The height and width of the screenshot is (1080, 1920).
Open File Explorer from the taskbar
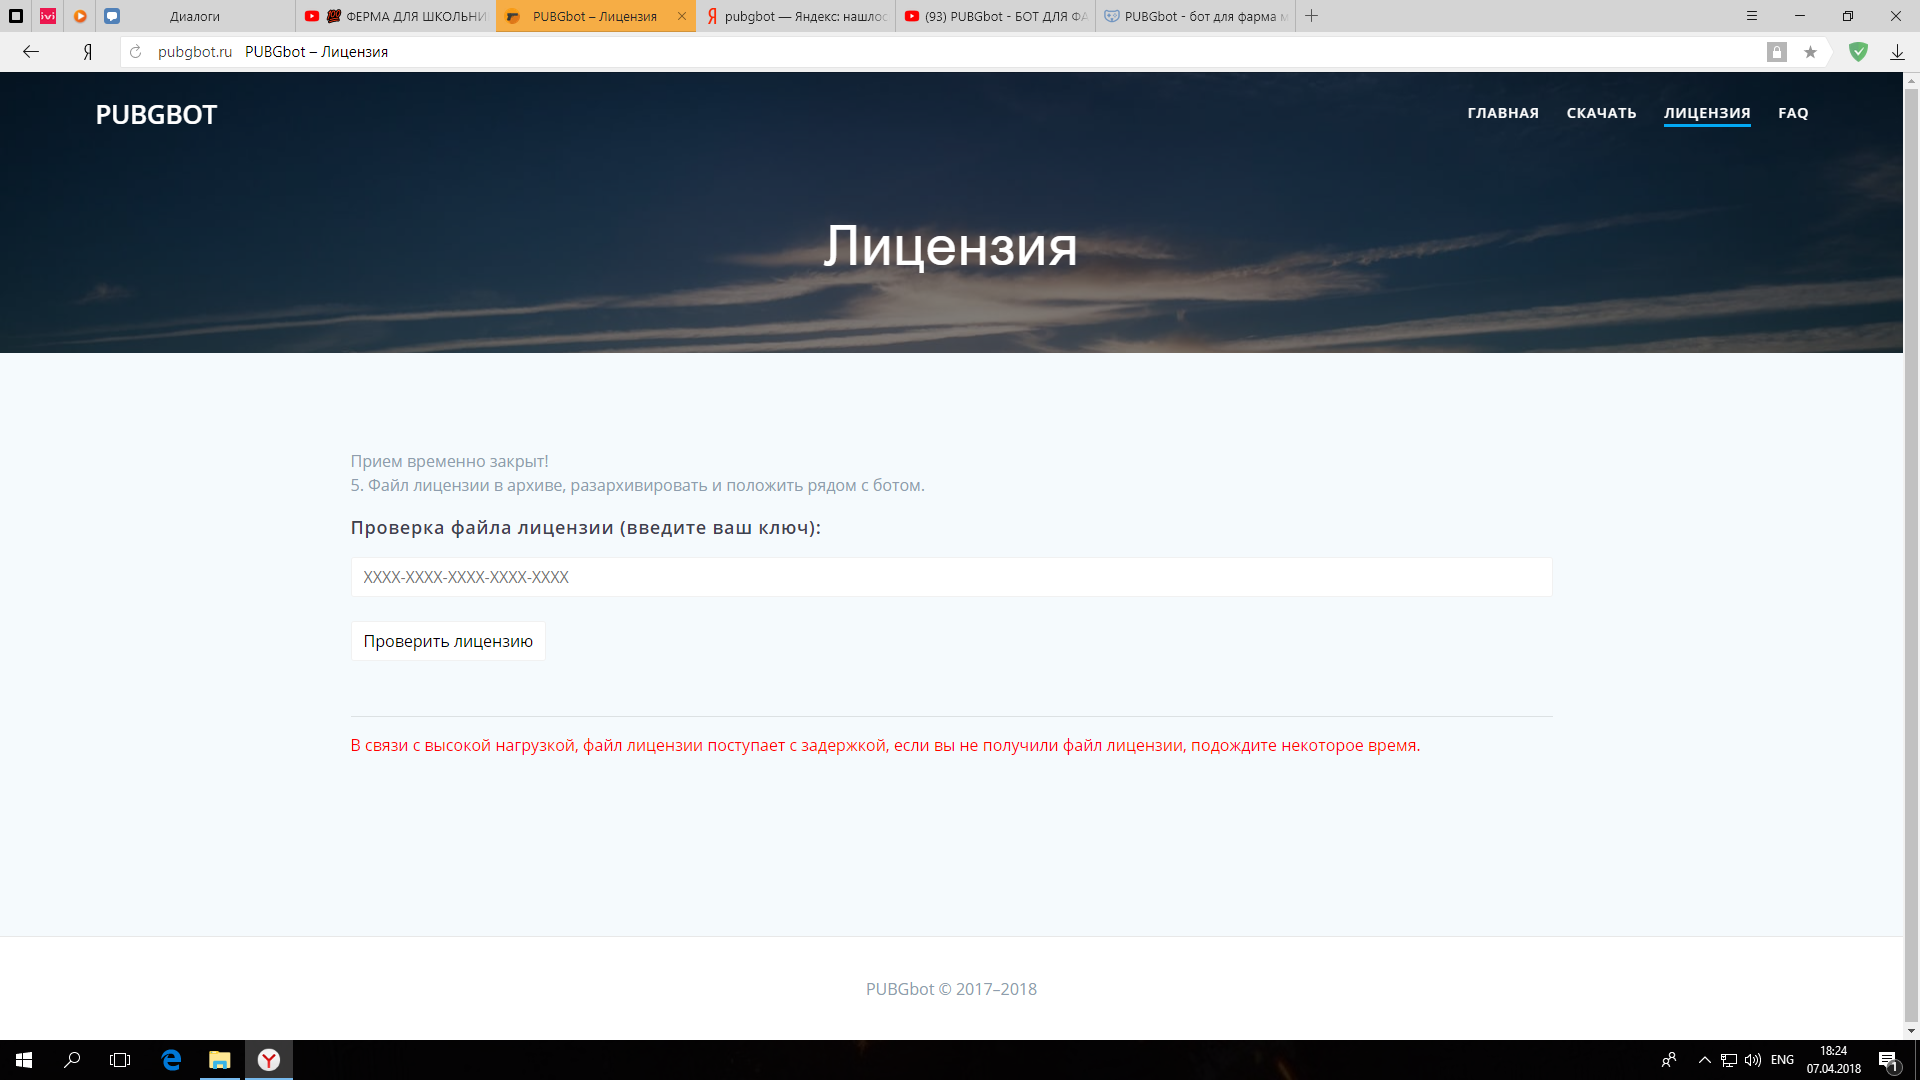[219, 1060]
